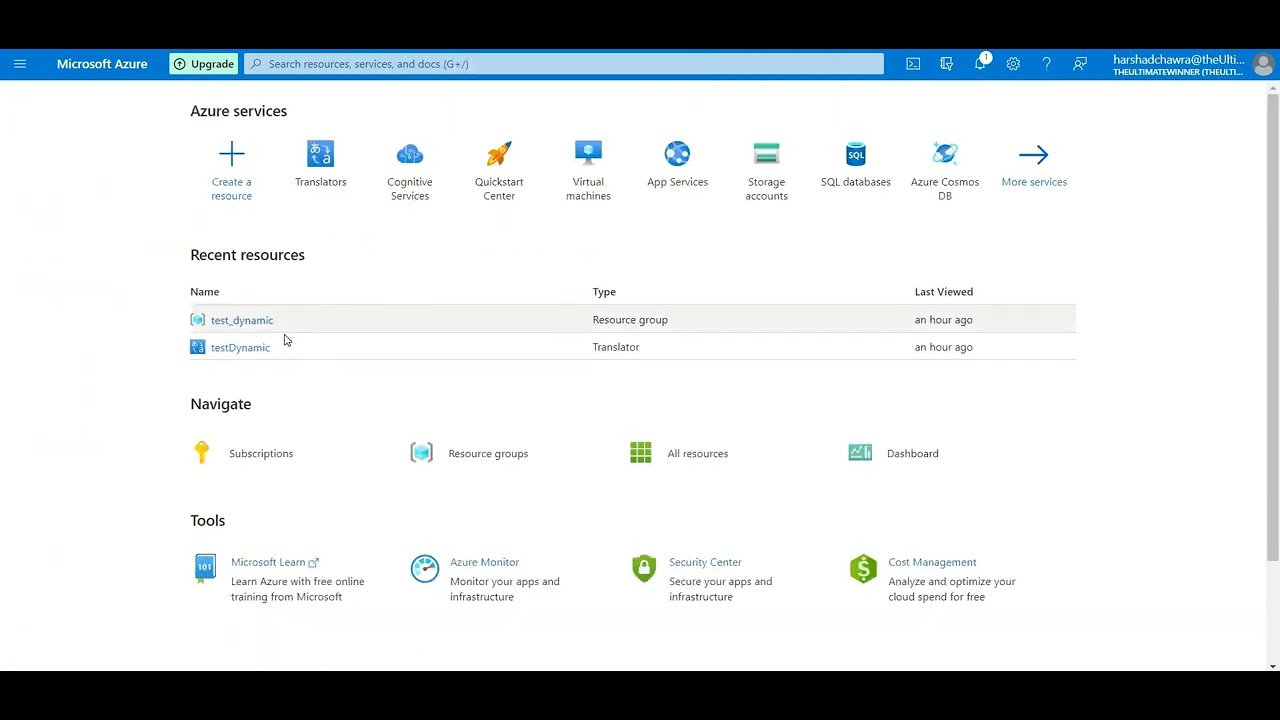Screen dimensions: 1280x720
Task: Click the Upgrade button
Action: [x=204, y=64]
